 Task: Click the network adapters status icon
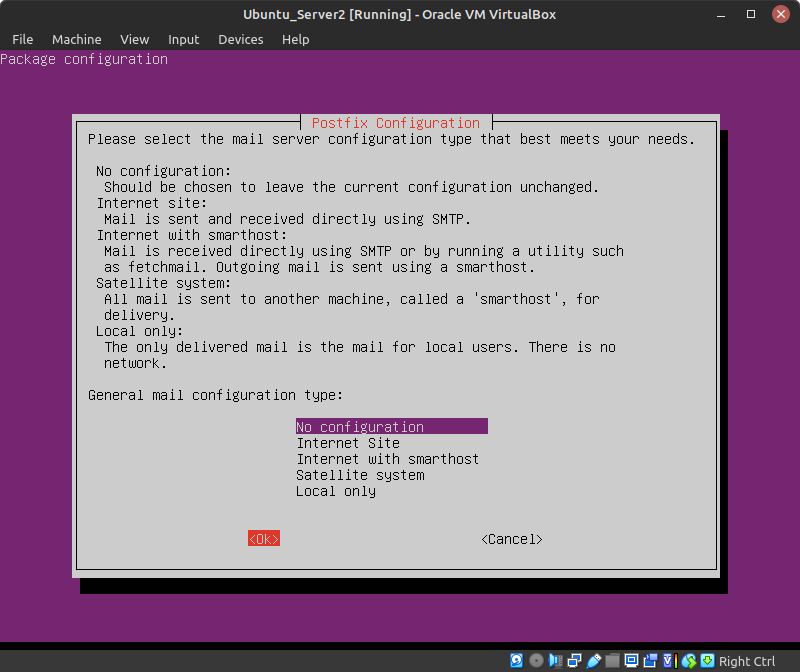coord(574,661)
